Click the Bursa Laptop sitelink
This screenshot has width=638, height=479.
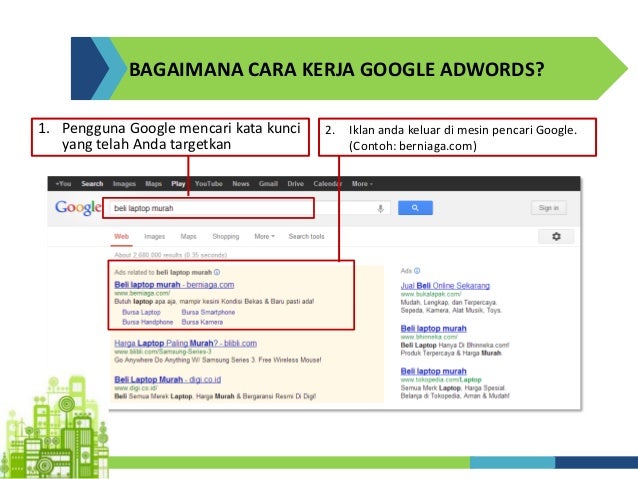[x=142, y=312]
